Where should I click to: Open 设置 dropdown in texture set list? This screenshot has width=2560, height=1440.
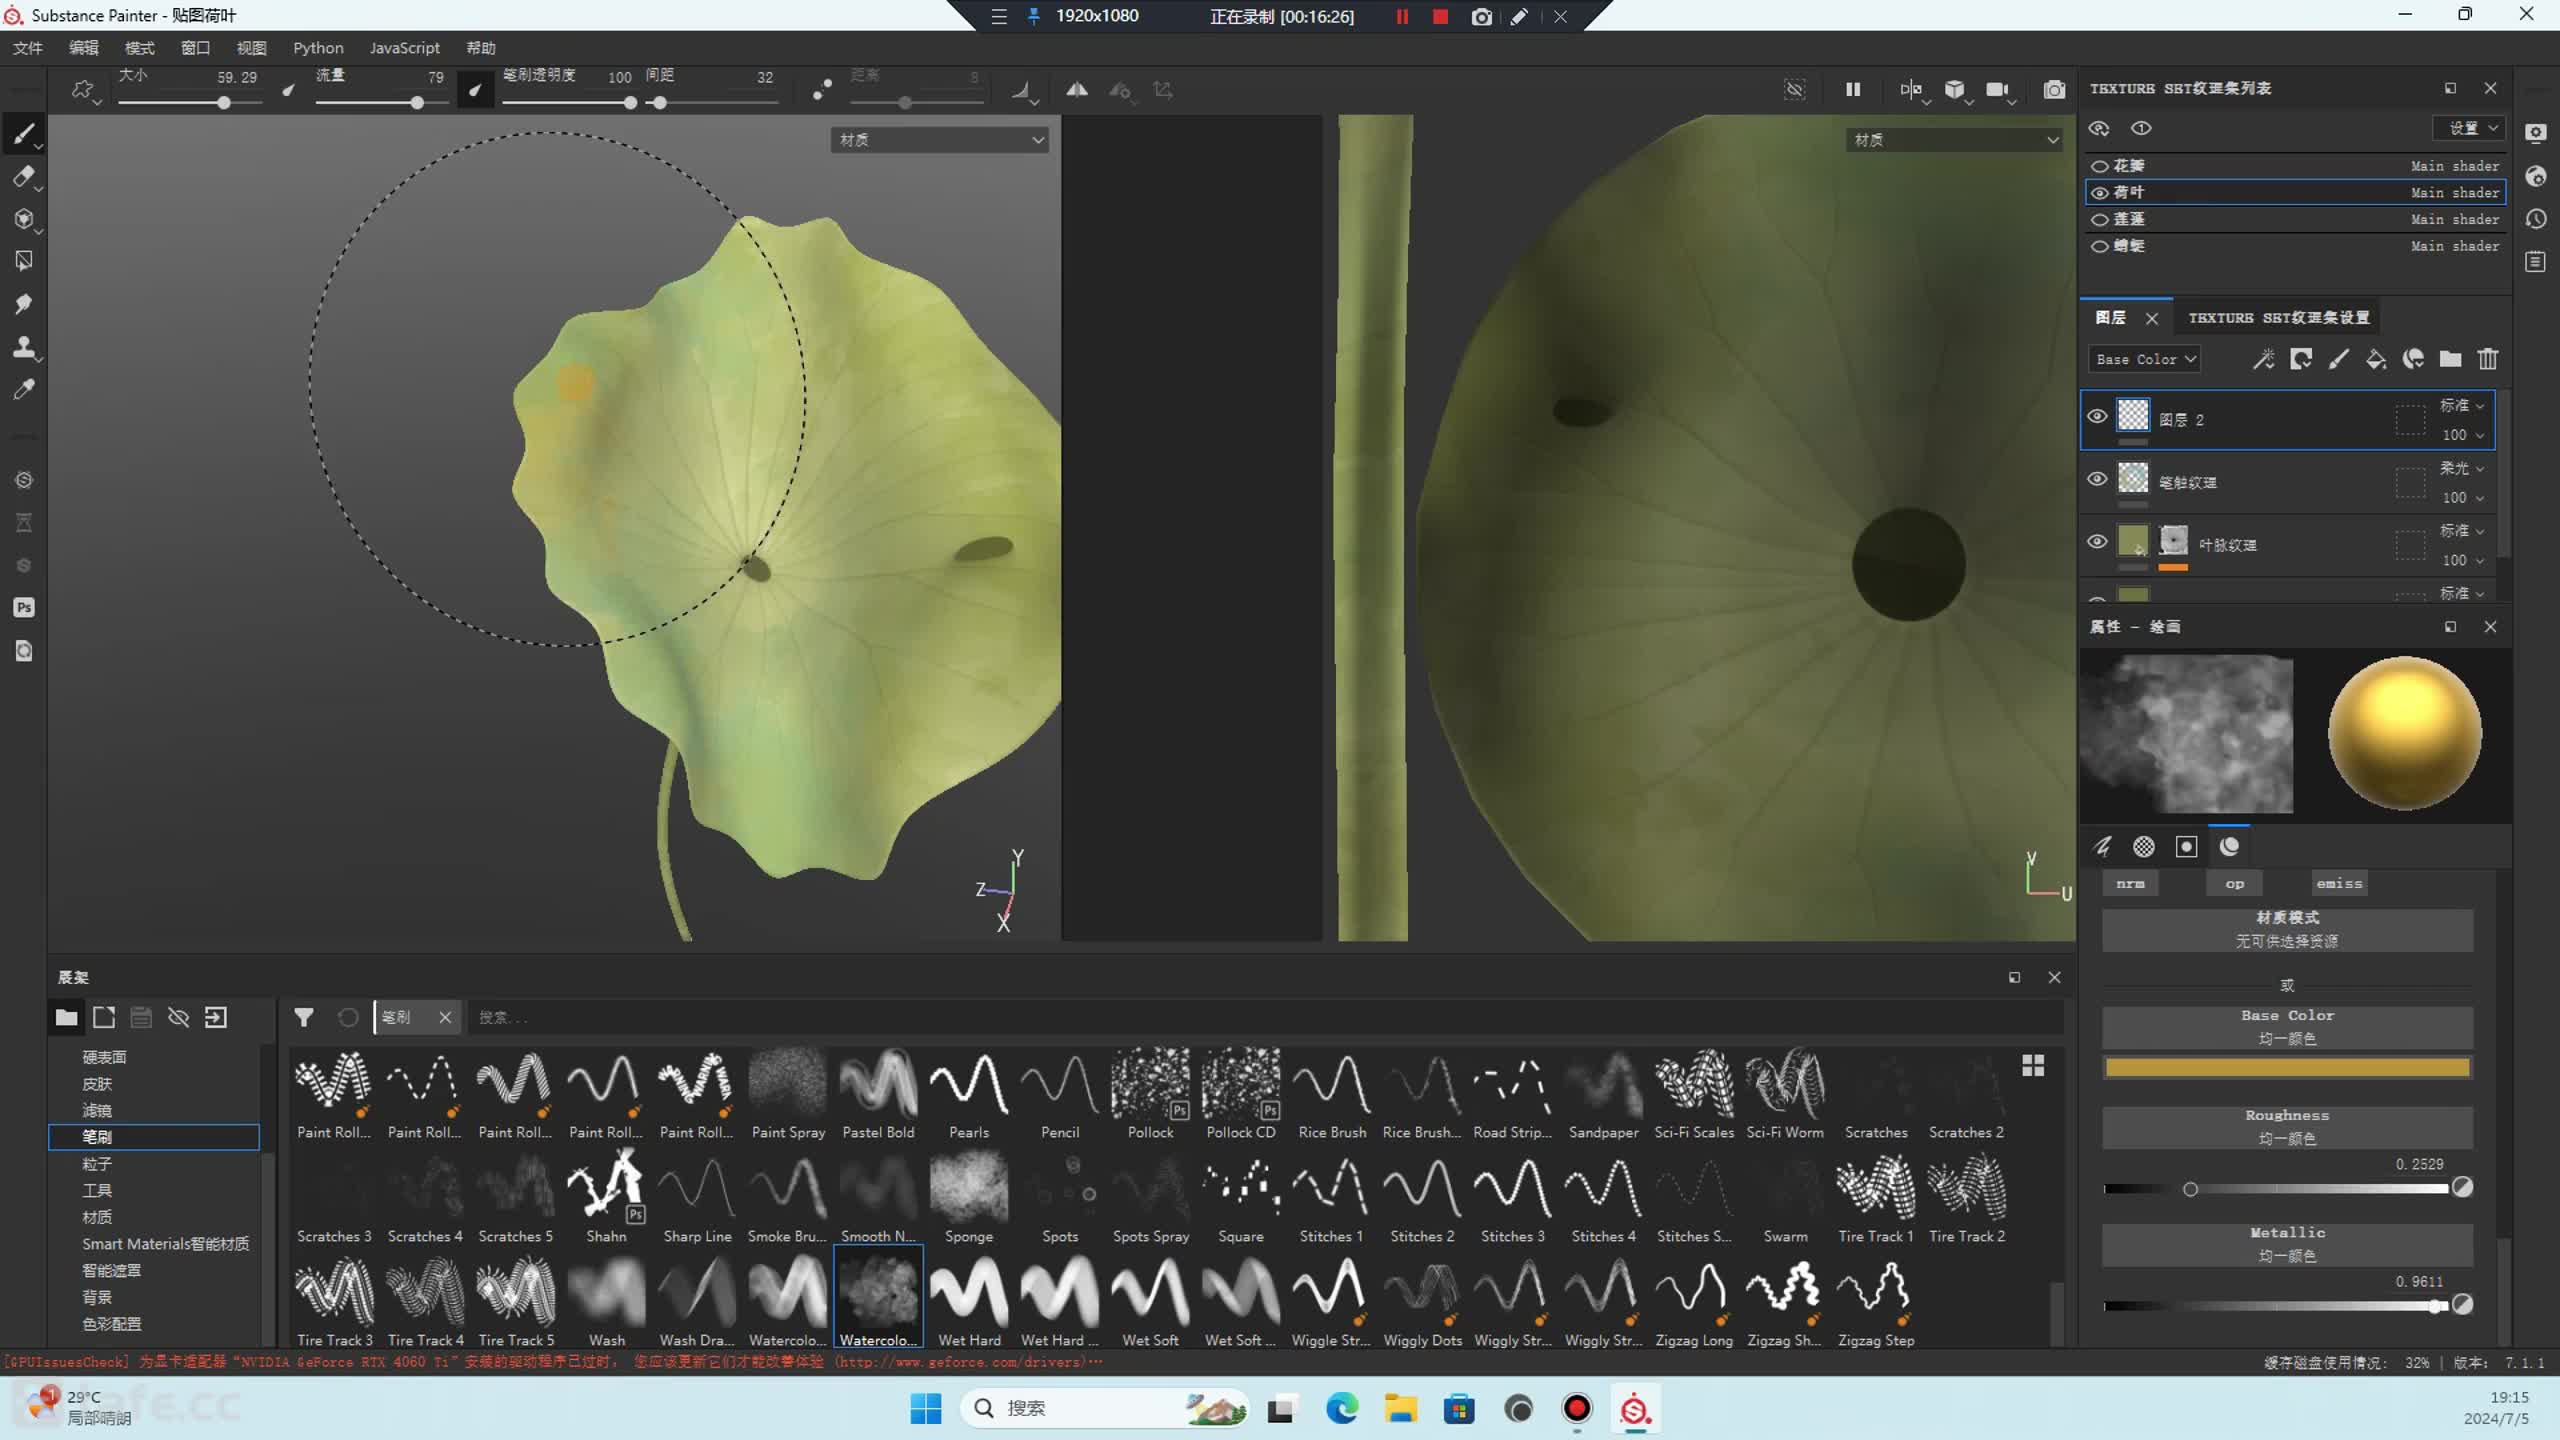point(2469,128)
